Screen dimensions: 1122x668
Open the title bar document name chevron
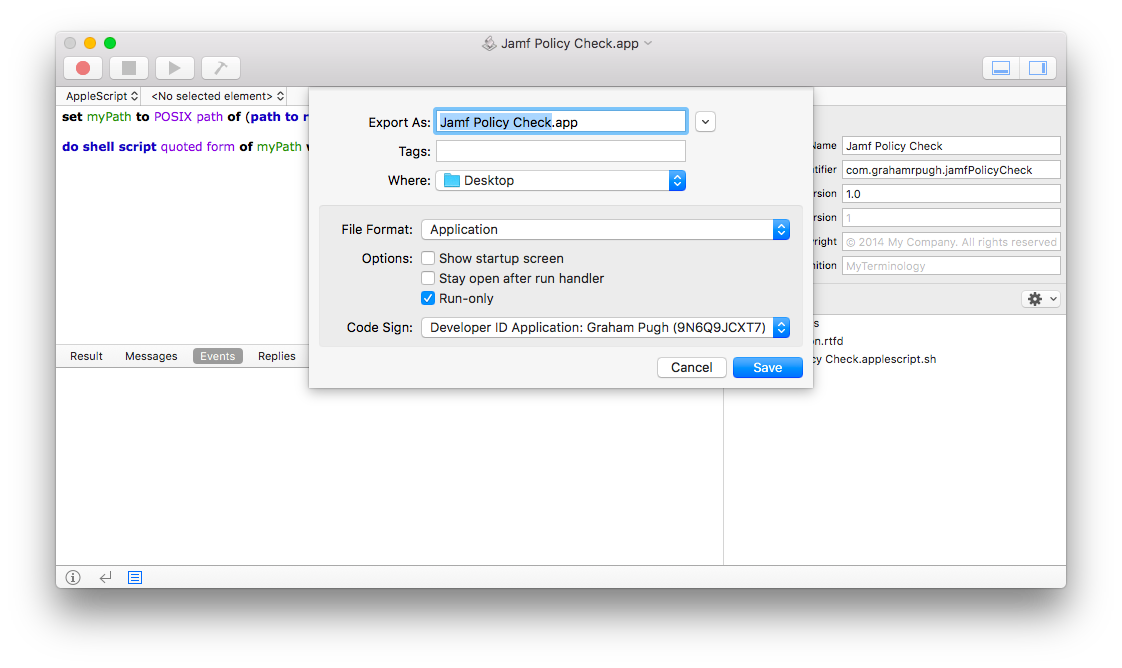click(648, 43)
